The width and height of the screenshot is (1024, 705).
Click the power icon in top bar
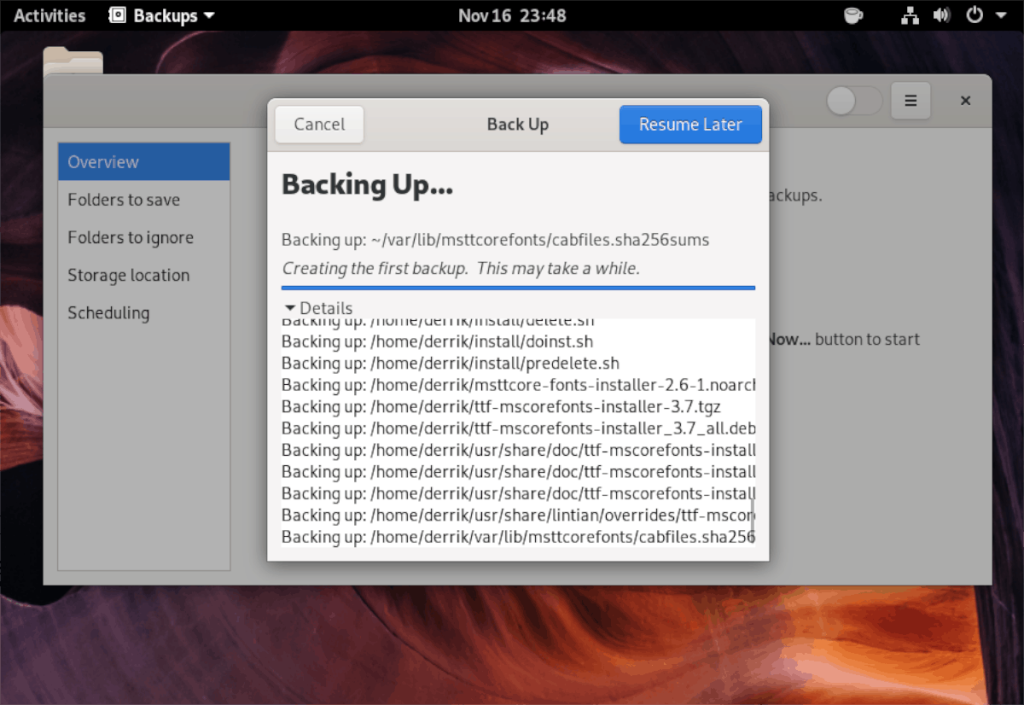972,15
